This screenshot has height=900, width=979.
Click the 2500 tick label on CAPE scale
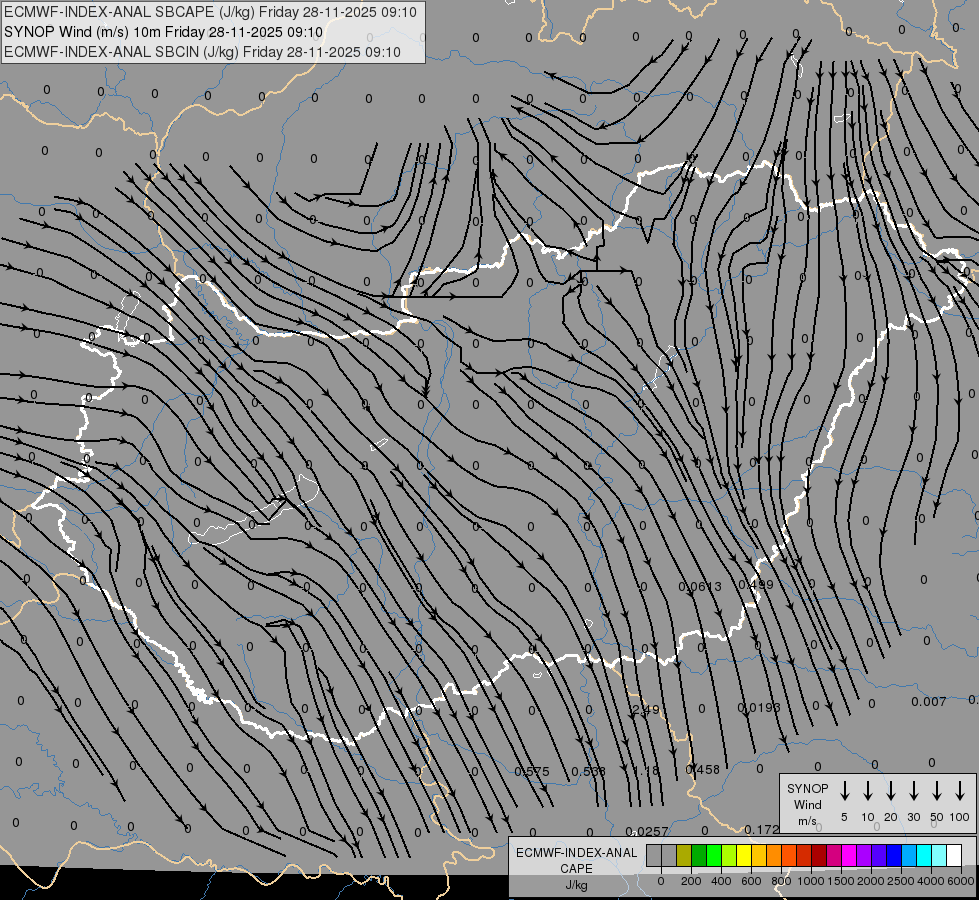[x=901, y=881]
